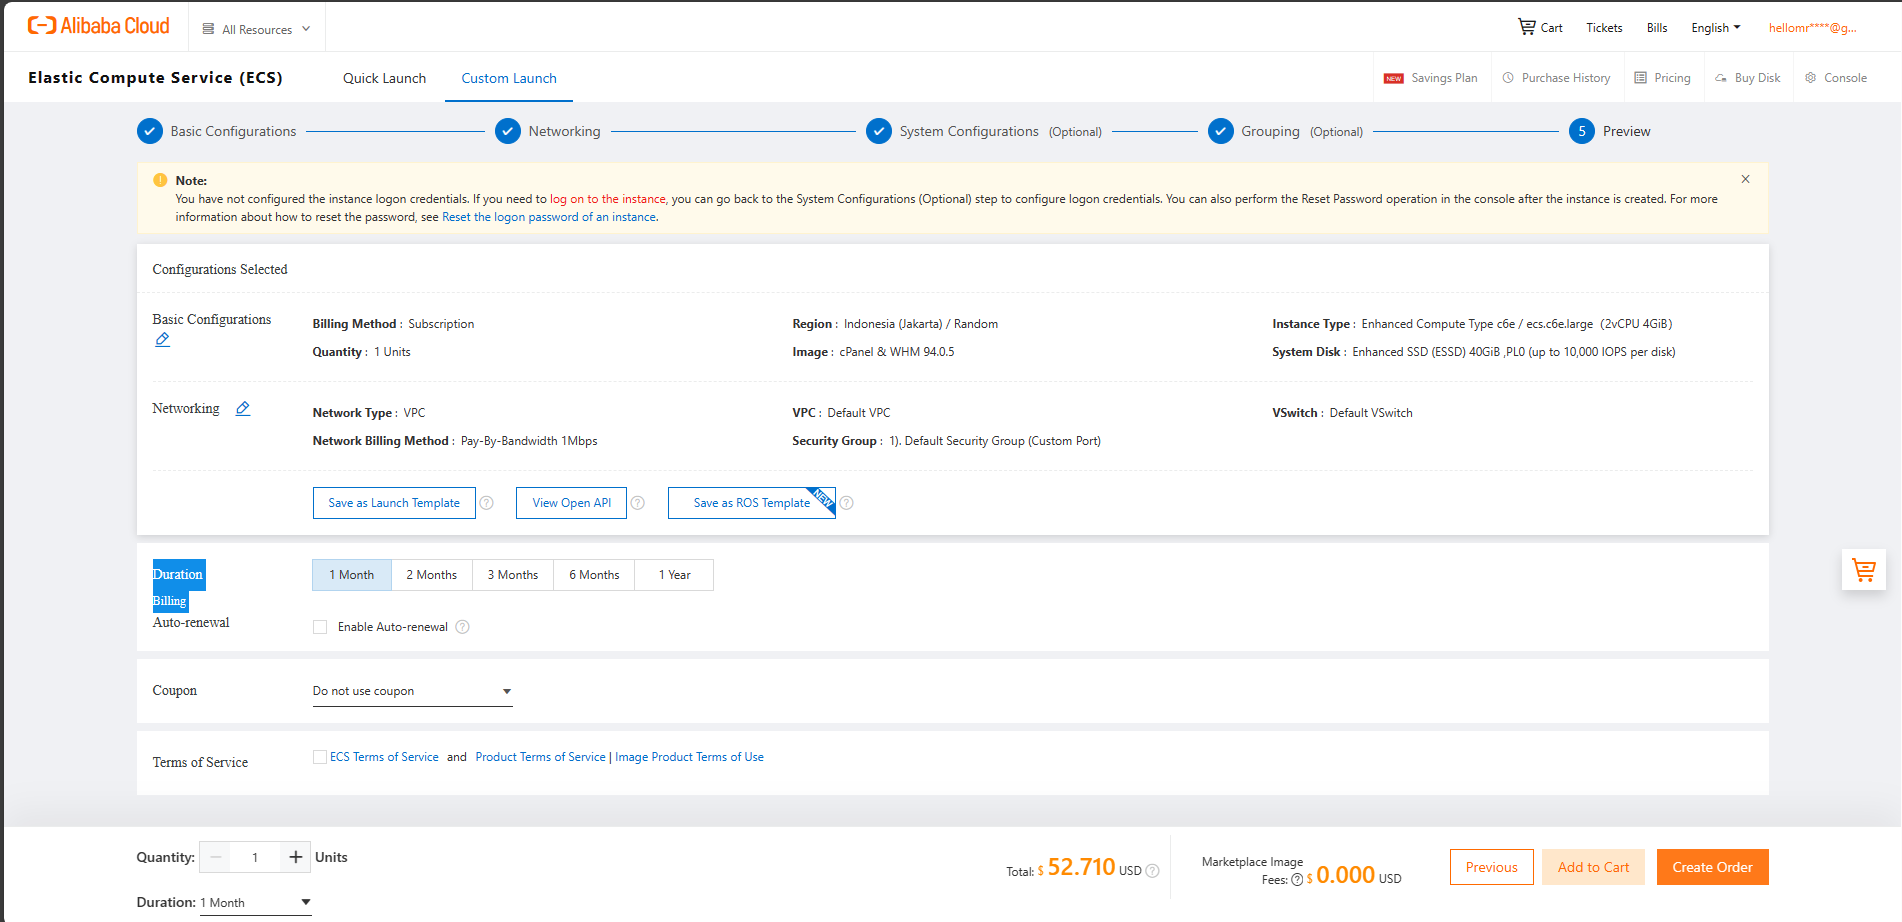The height and width of the screenshot is (922, 1902).
Task: Open Buy Disk
Action: tap(1747, 78)
